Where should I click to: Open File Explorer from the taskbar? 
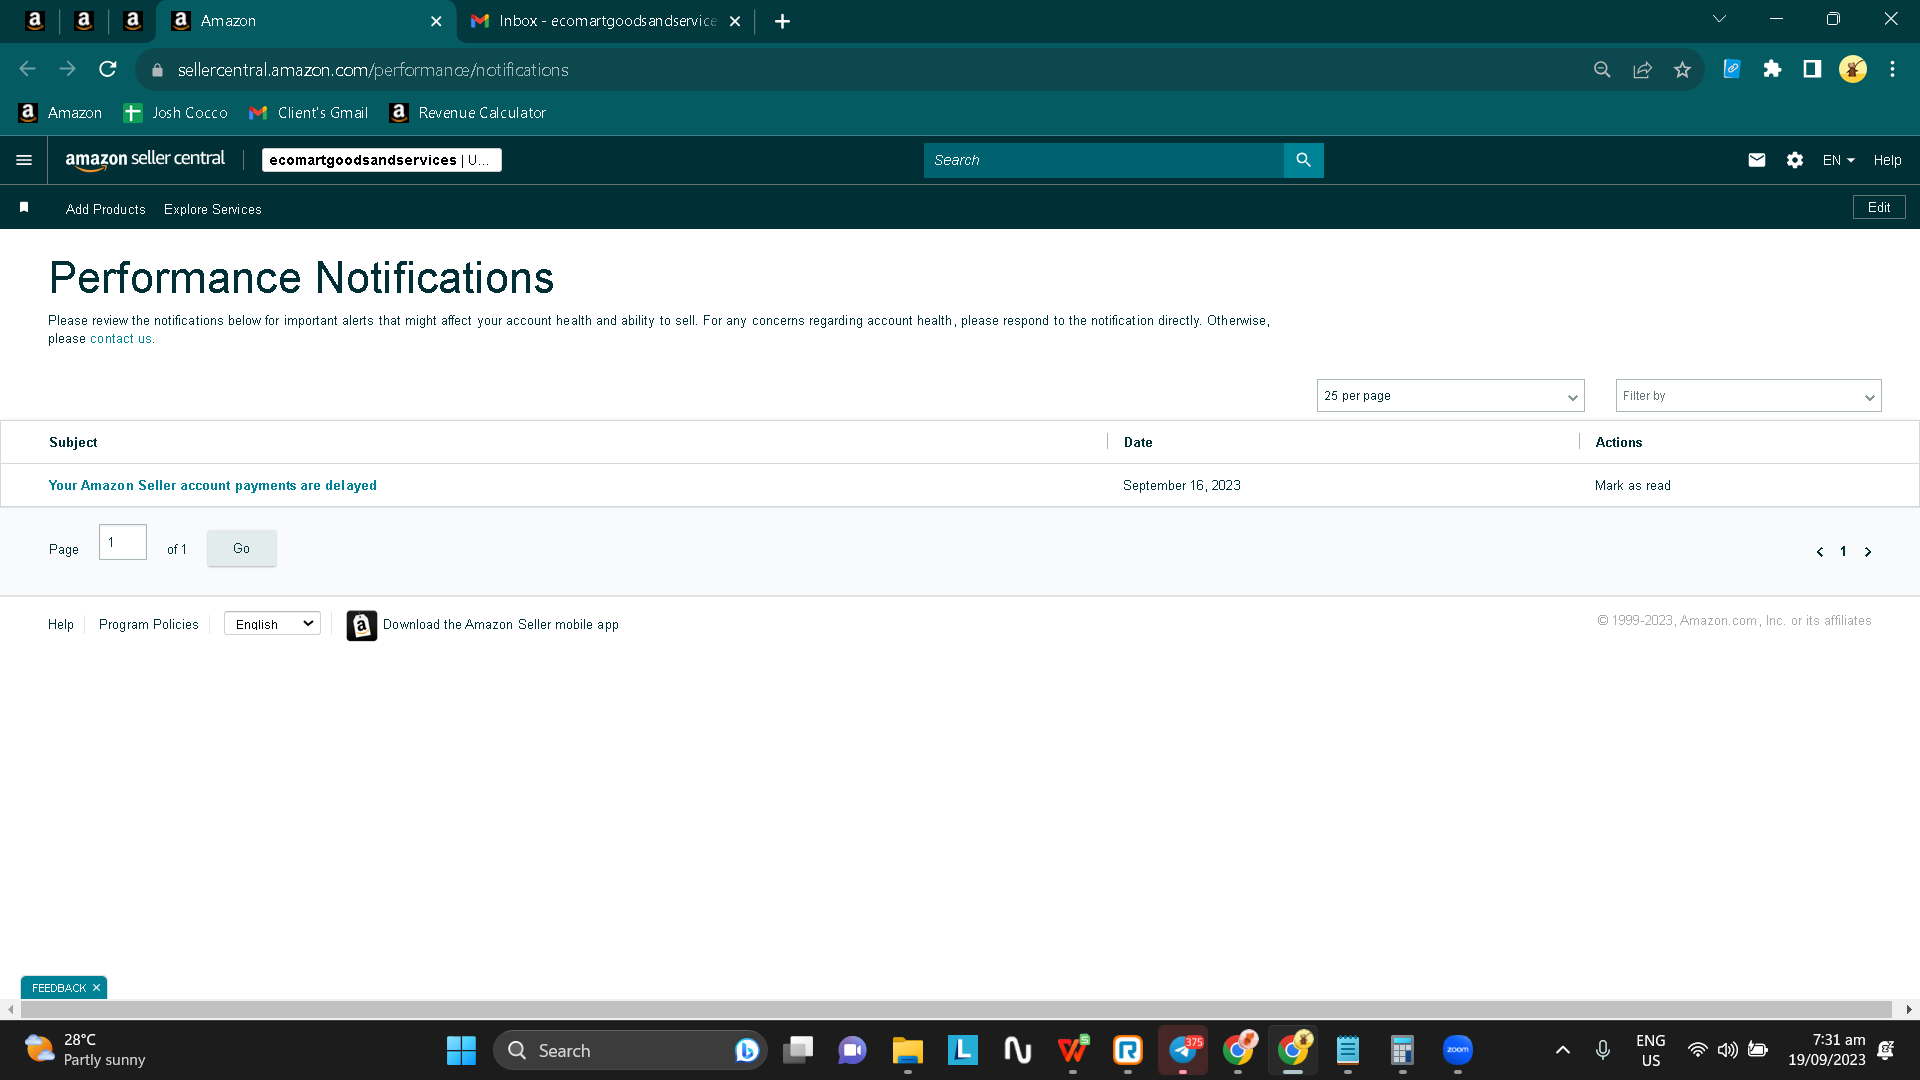[x=907, y=1050]
